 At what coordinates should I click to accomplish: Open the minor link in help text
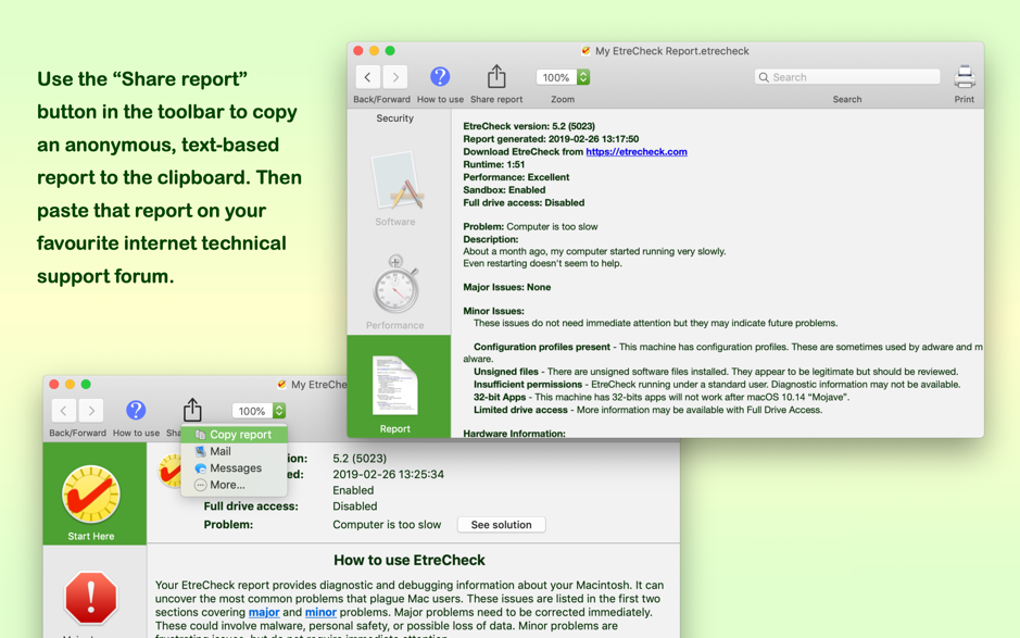point(321,612)
